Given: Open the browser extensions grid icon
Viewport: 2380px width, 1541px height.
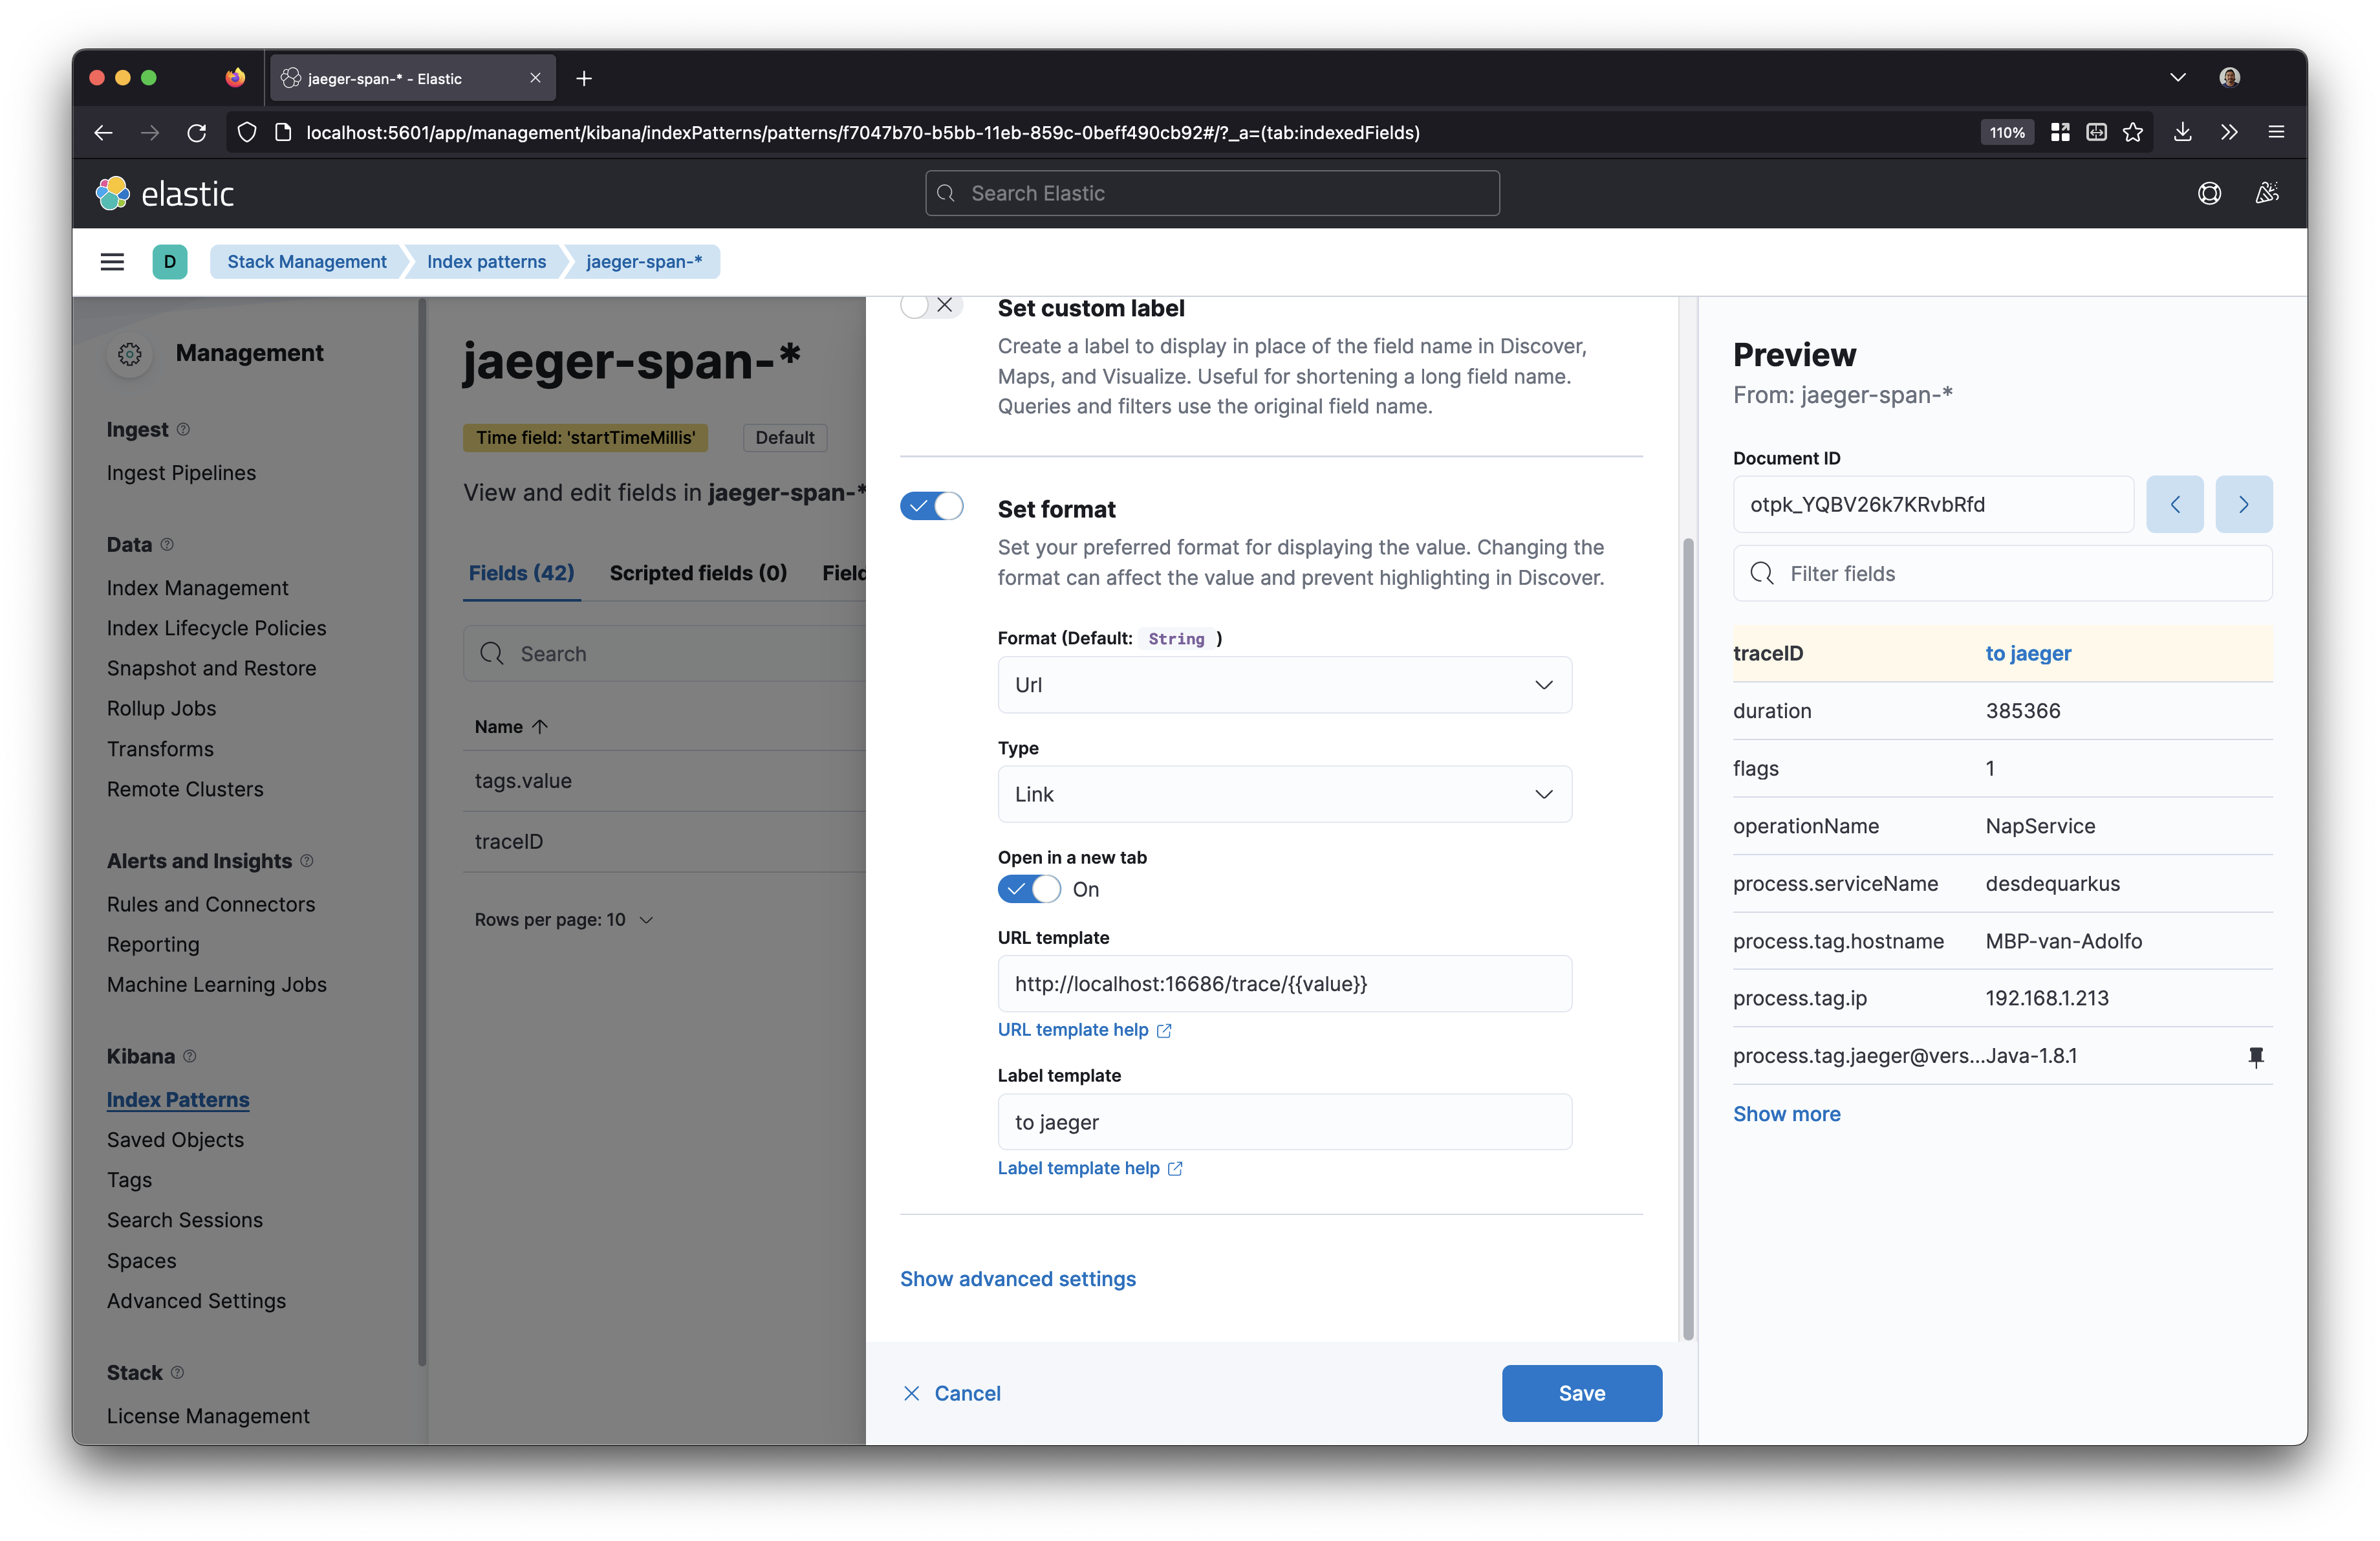Looking at the screenshot, I should click(x=2060, y=132).
